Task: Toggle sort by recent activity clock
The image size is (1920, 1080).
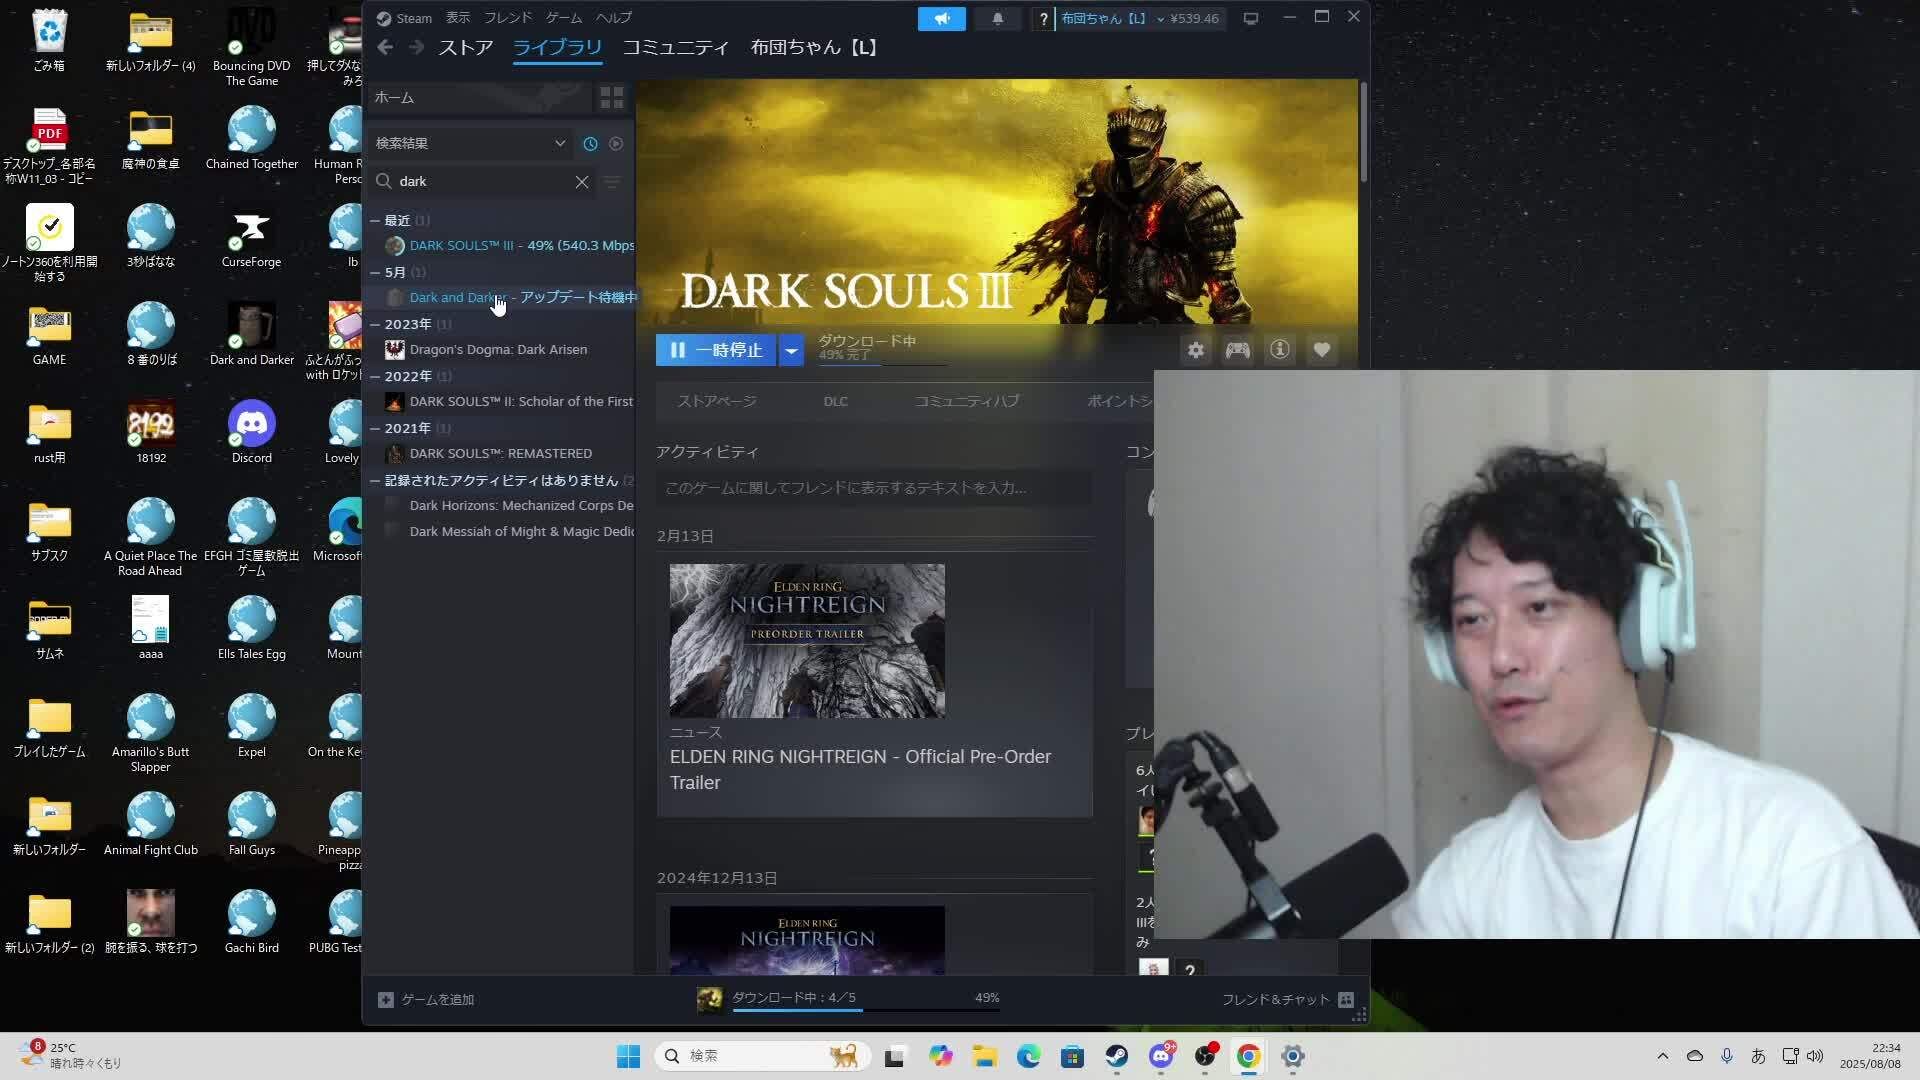Action: coord(590,143)
